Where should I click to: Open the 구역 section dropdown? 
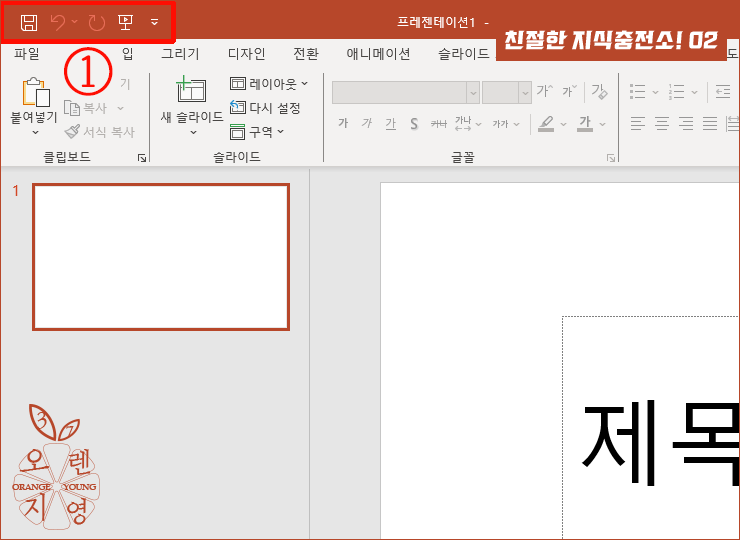(x=257, y=131)
